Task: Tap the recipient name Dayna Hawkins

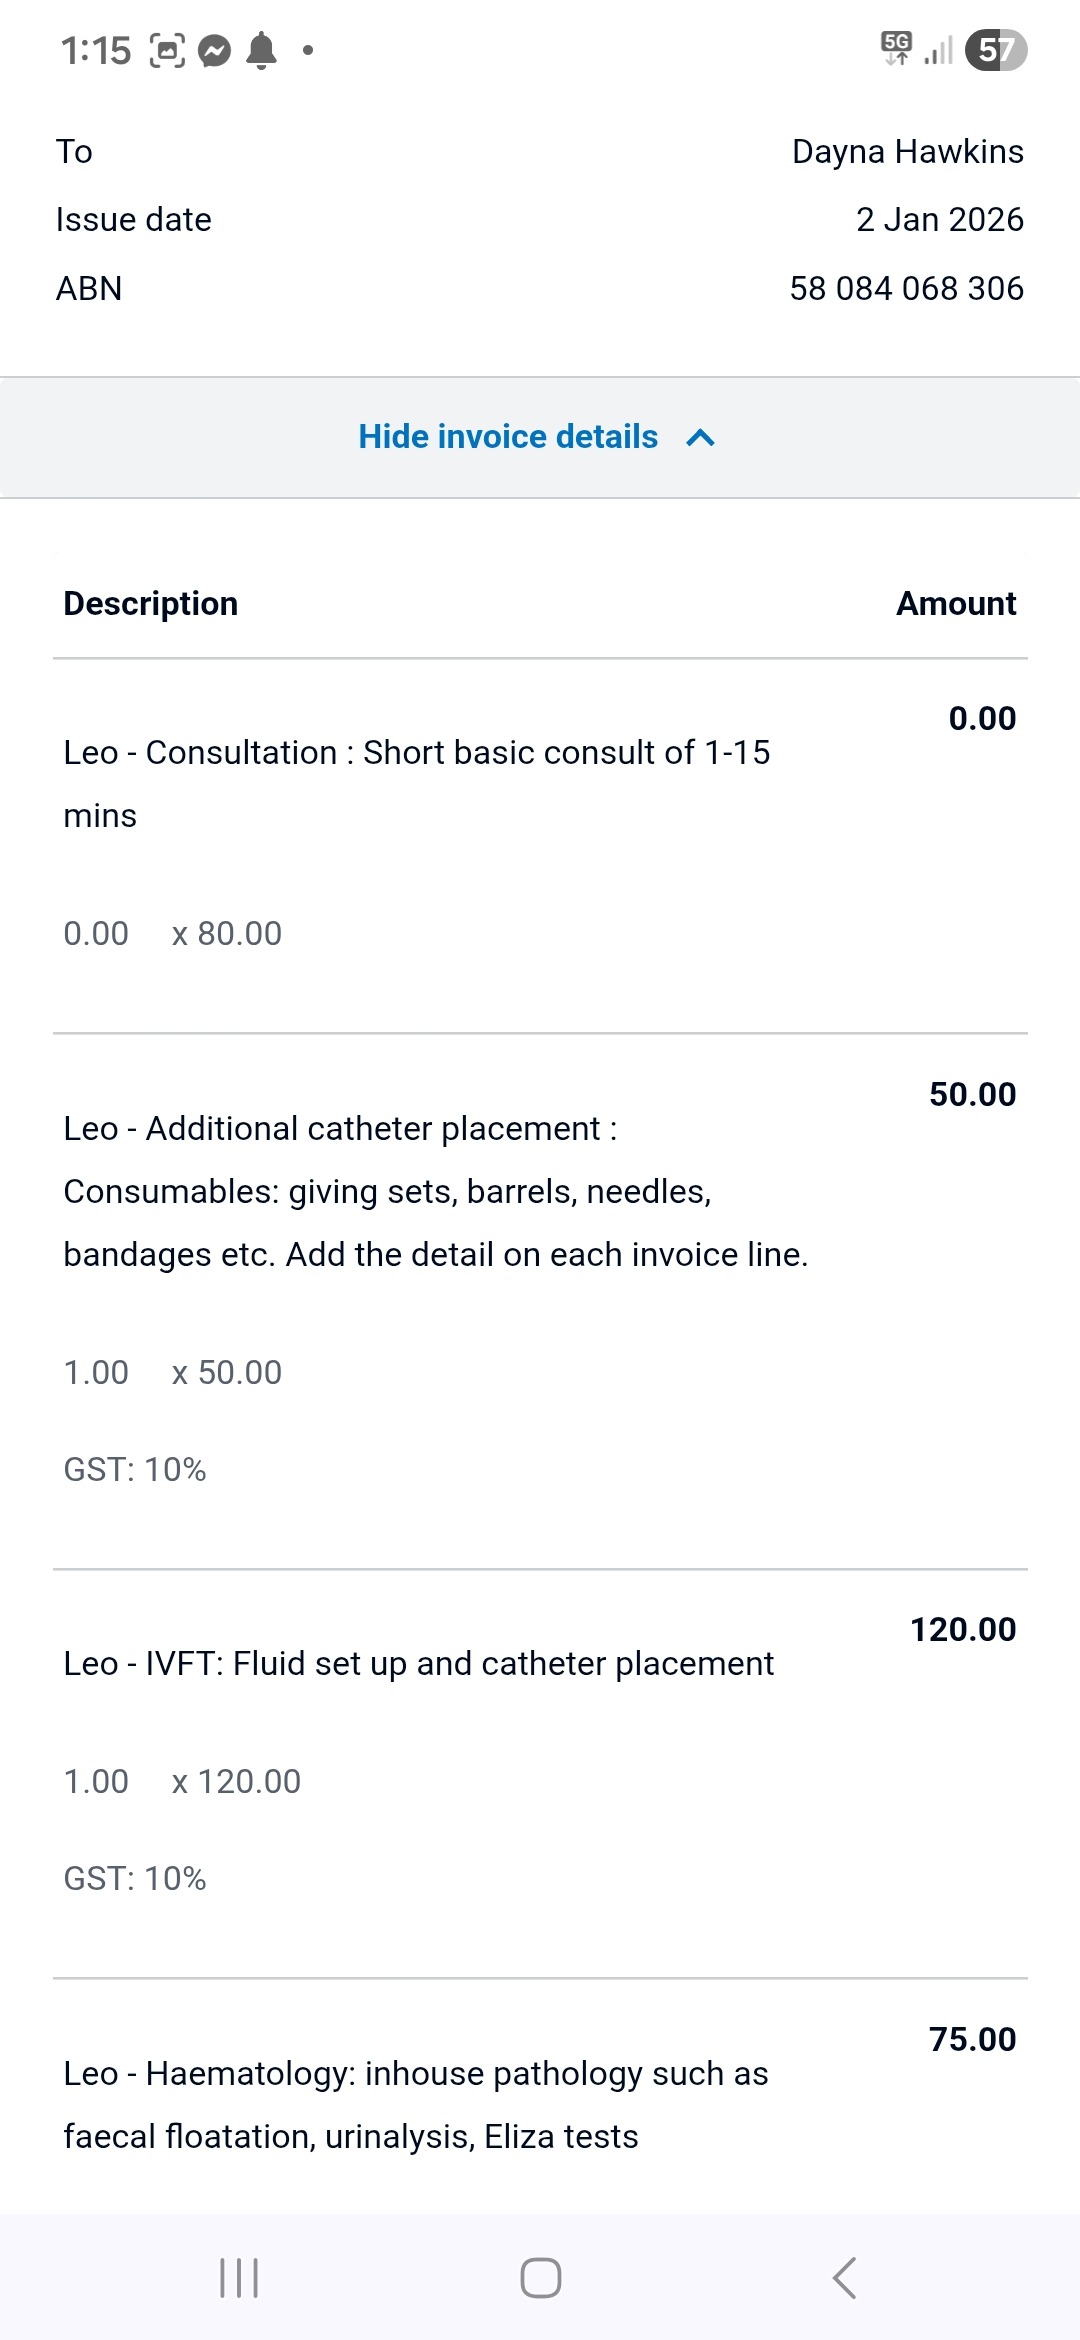Action: pos(907,151)
